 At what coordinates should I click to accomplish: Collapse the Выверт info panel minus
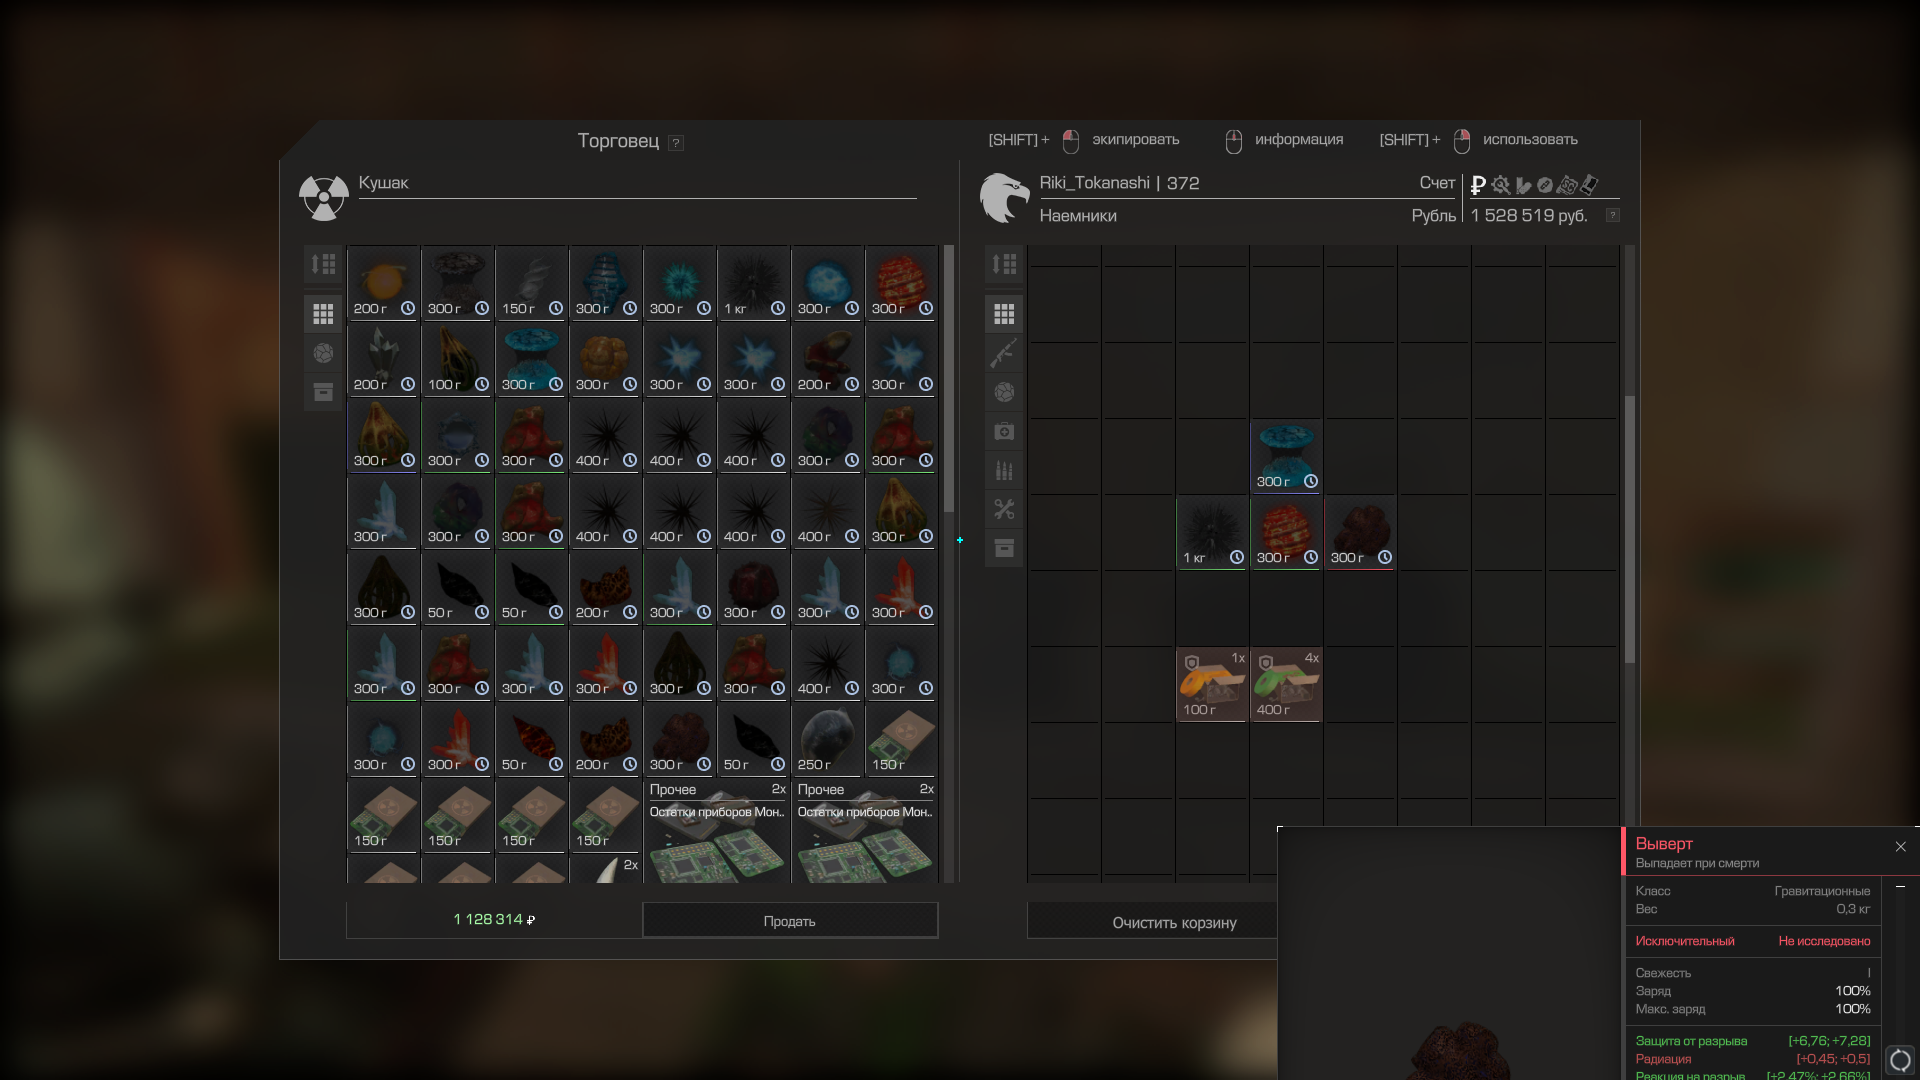click(1901, 887)
